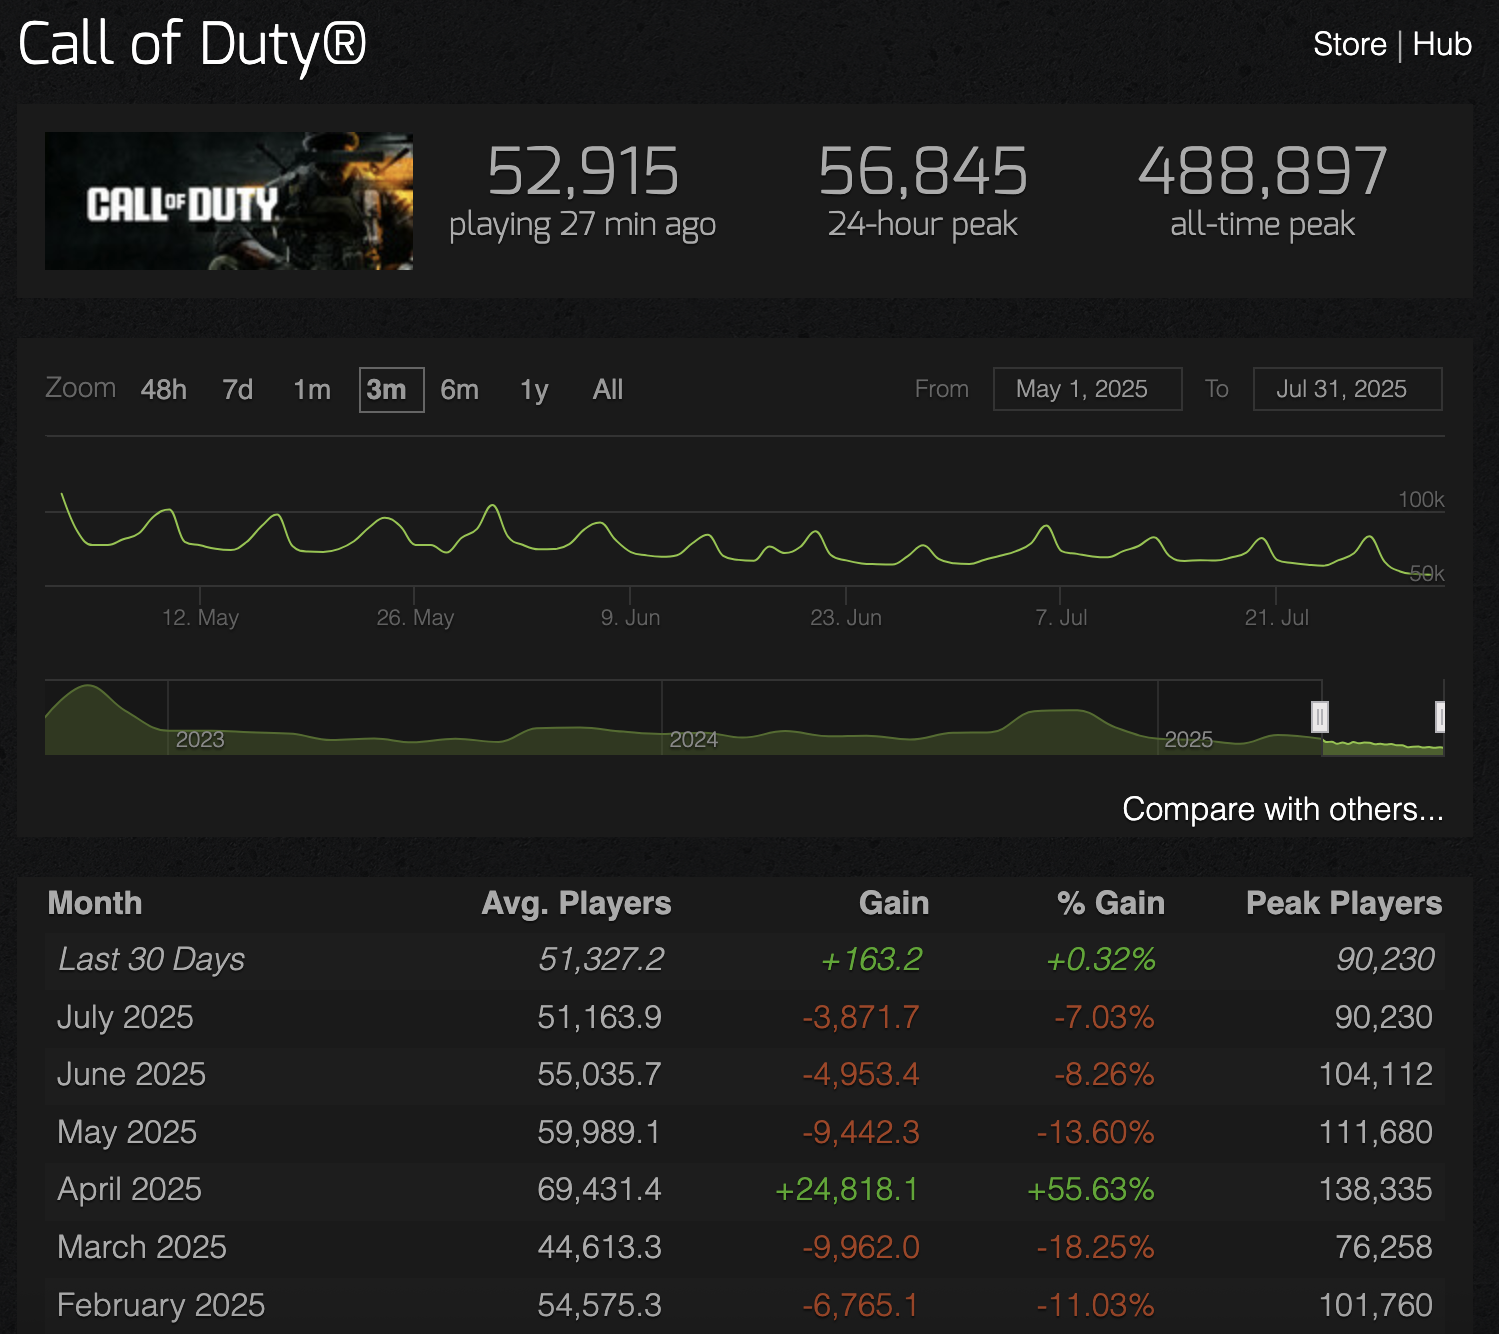The image size is (1499, 1334).
Task: Select the June 2025 row label
Action: (x=131, y=1074)
